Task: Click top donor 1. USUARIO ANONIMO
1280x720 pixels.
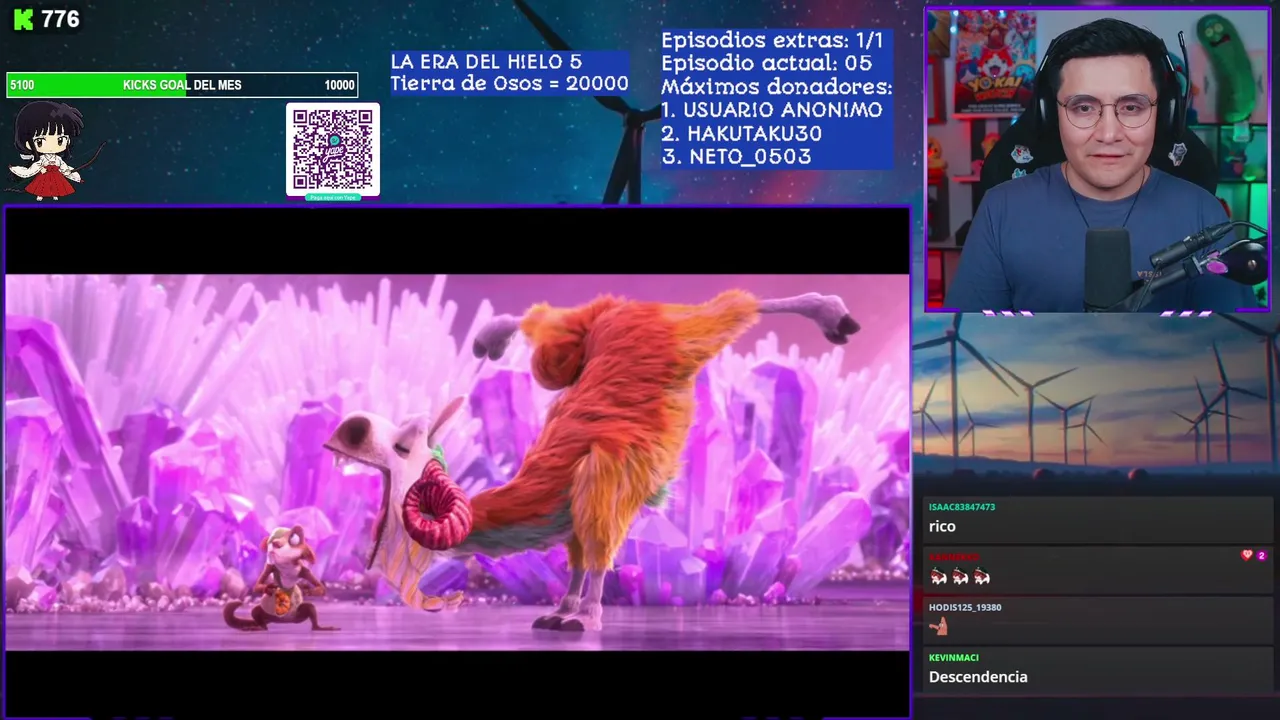Action: coord(772,110)
